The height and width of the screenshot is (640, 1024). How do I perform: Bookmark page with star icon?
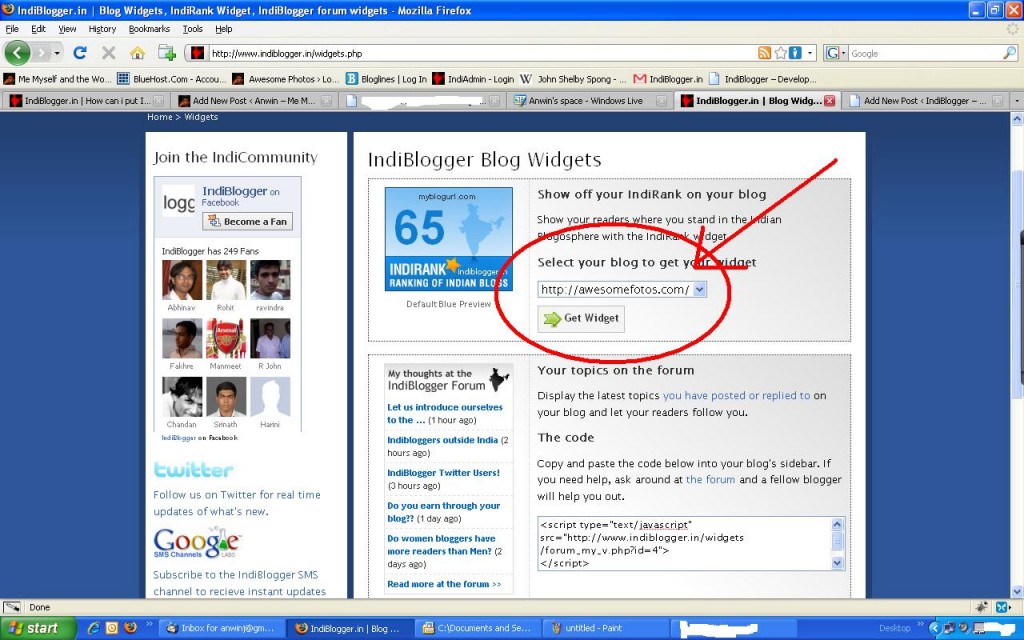tap(780, 53)
